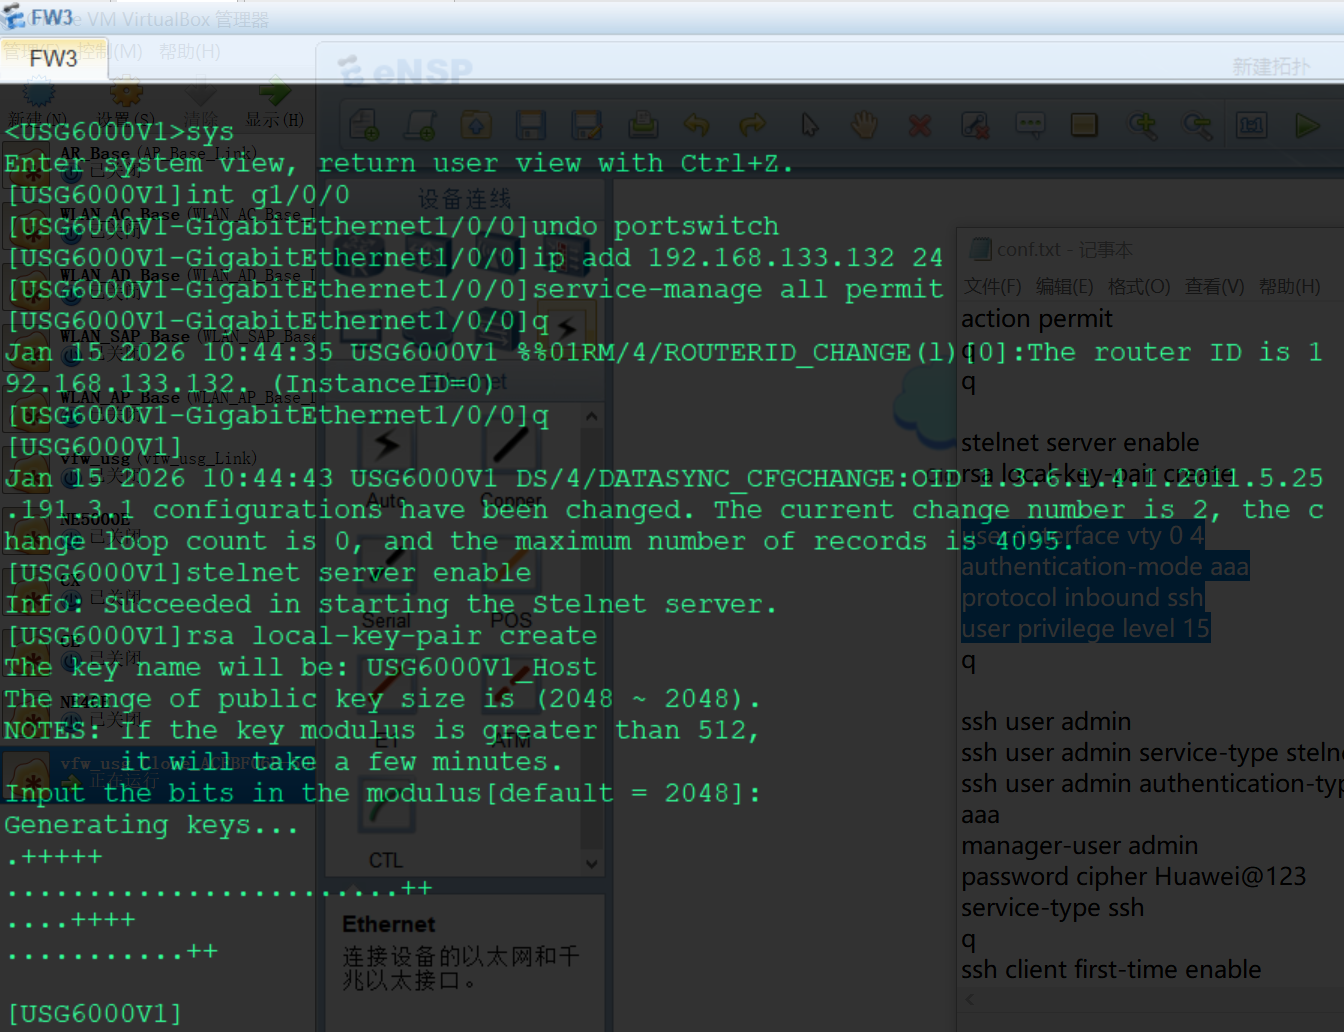Click the scroll down arrow in cable list
Image resolution: width=1344 pixels, height=1032 pixels.
tap(592, 863)
